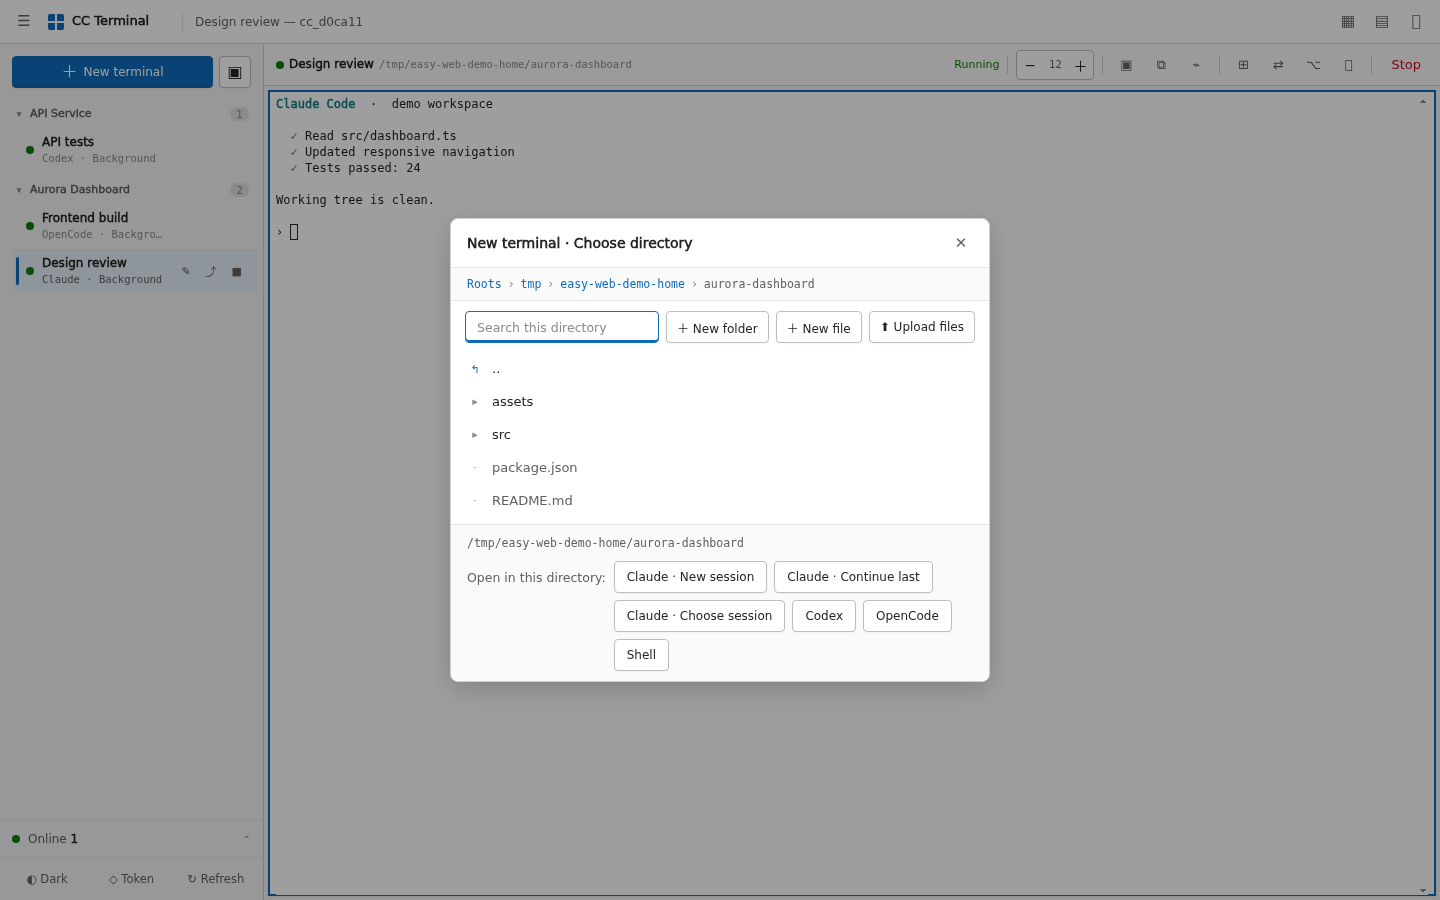The image size is (1440, 900).
Task: Create a New folder
Action: click(x=717, y=327)
